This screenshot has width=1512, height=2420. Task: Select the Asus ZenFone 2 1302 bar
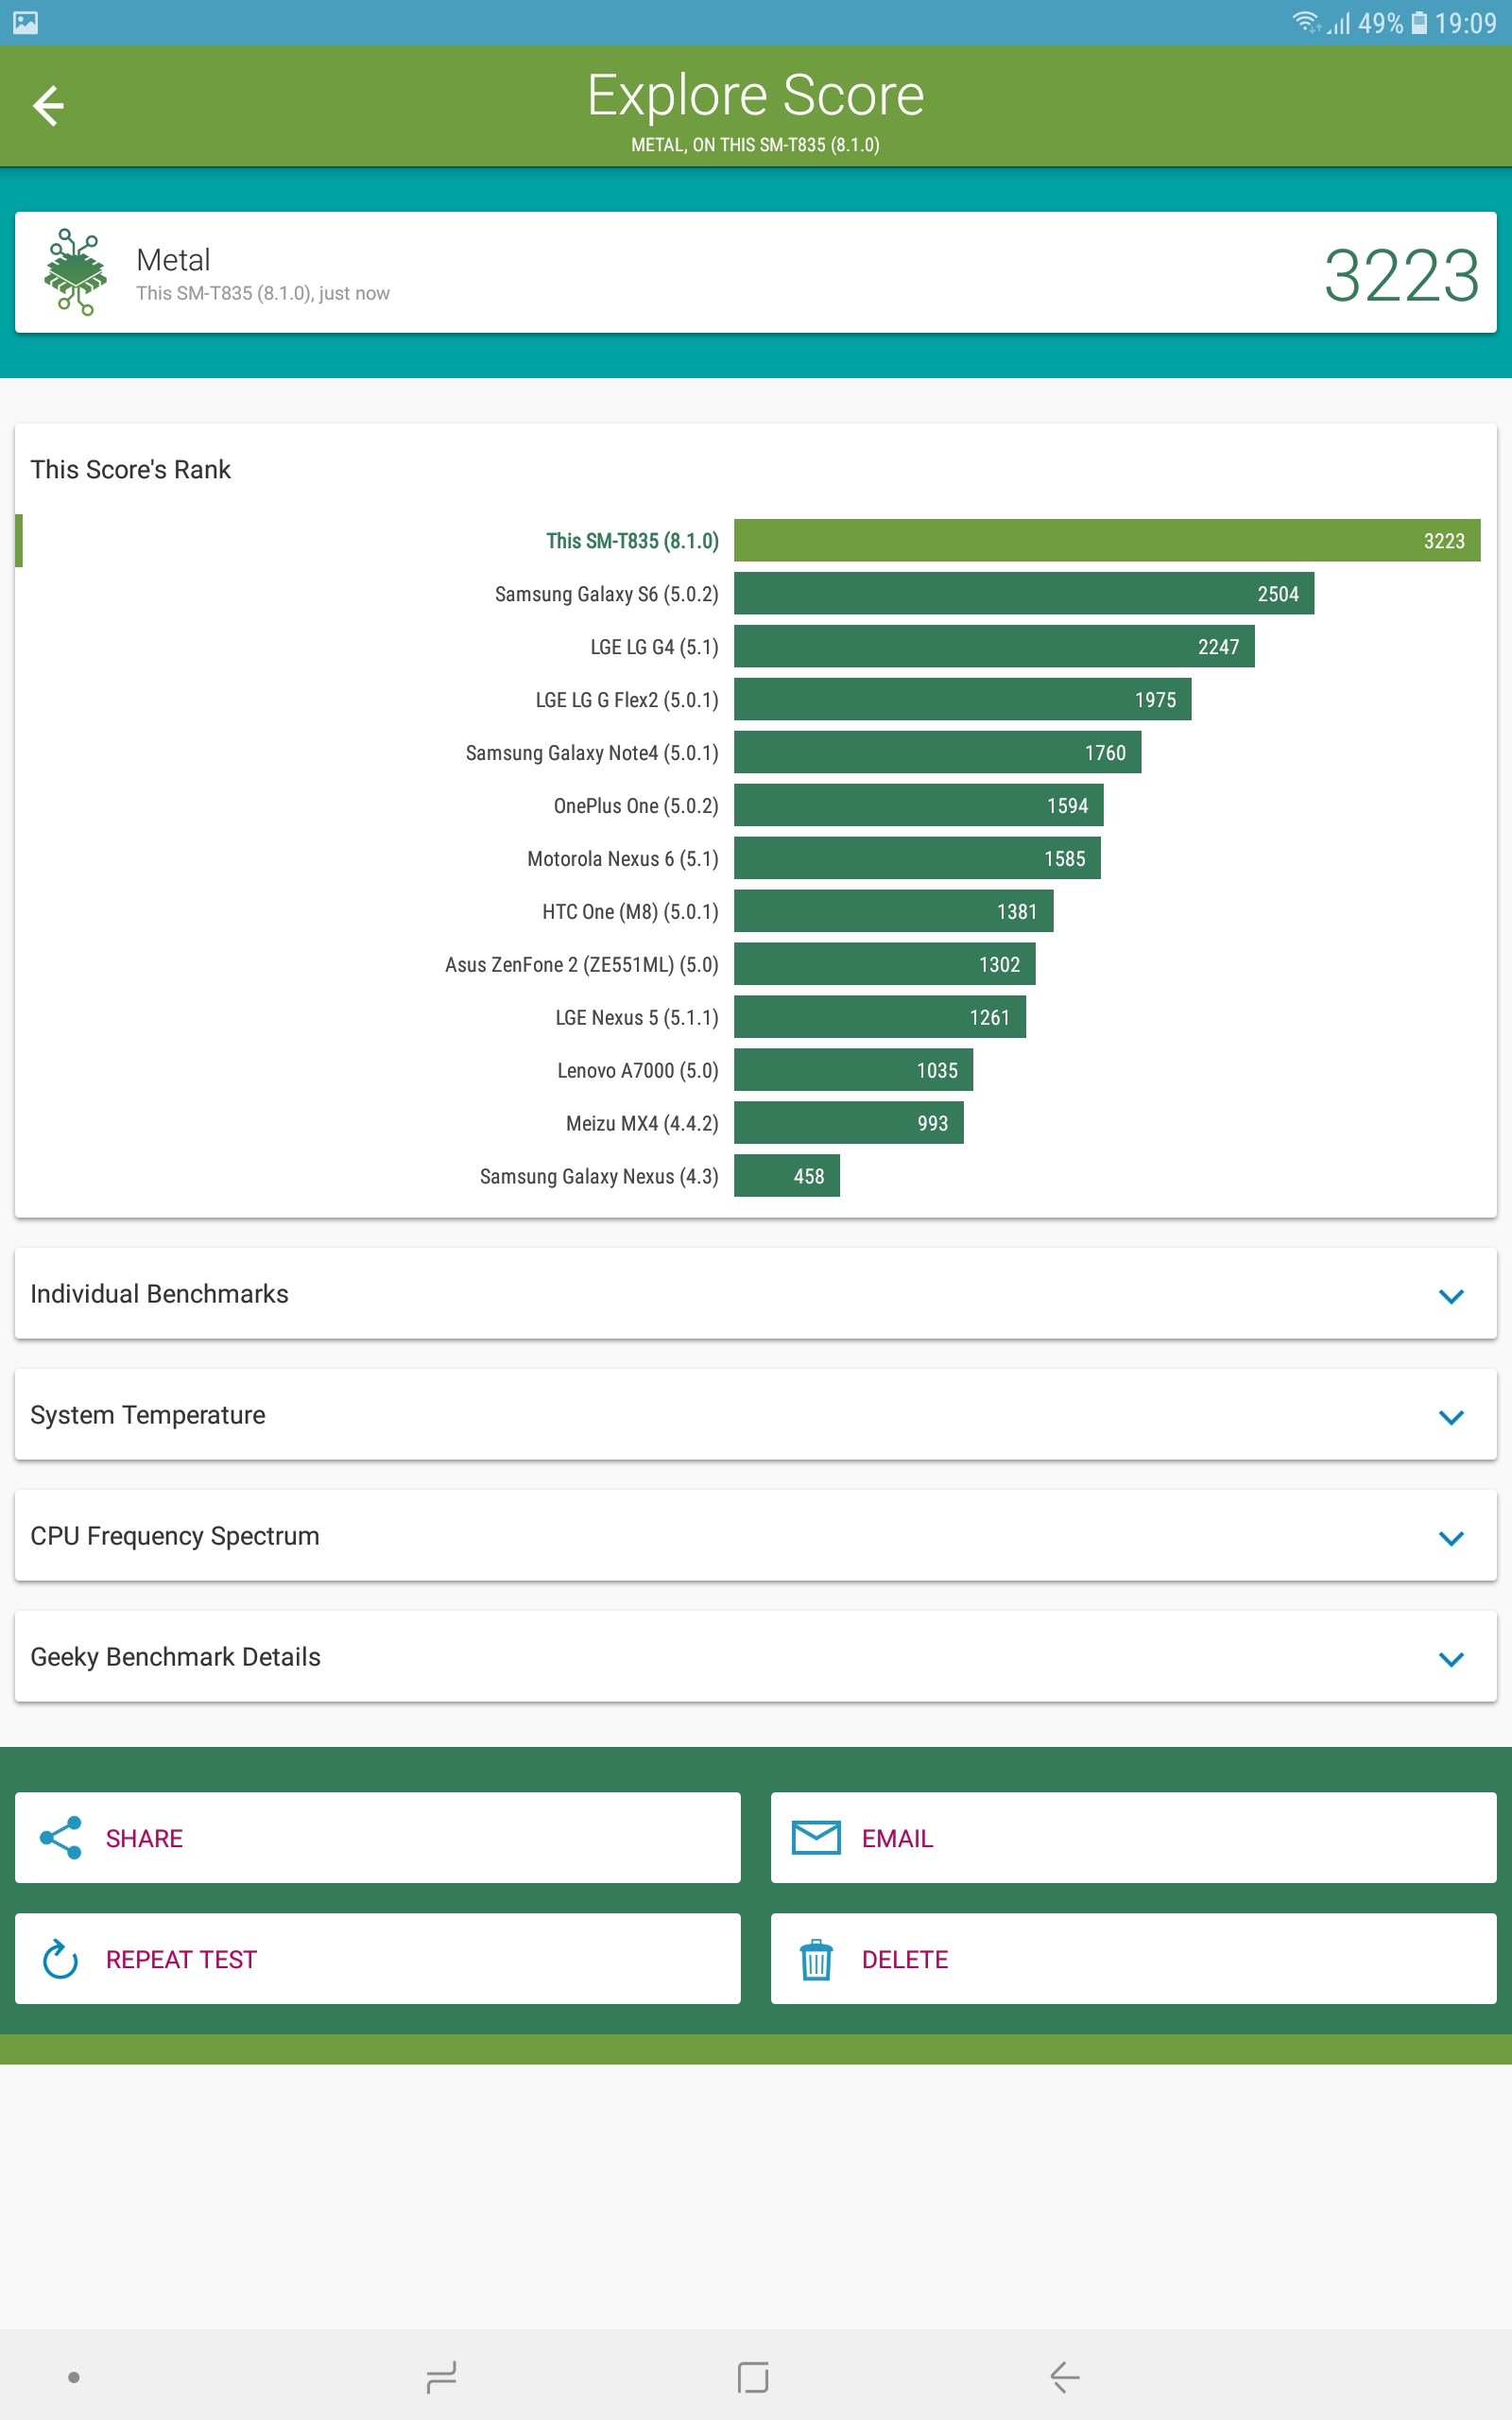[x=885, y=964]
